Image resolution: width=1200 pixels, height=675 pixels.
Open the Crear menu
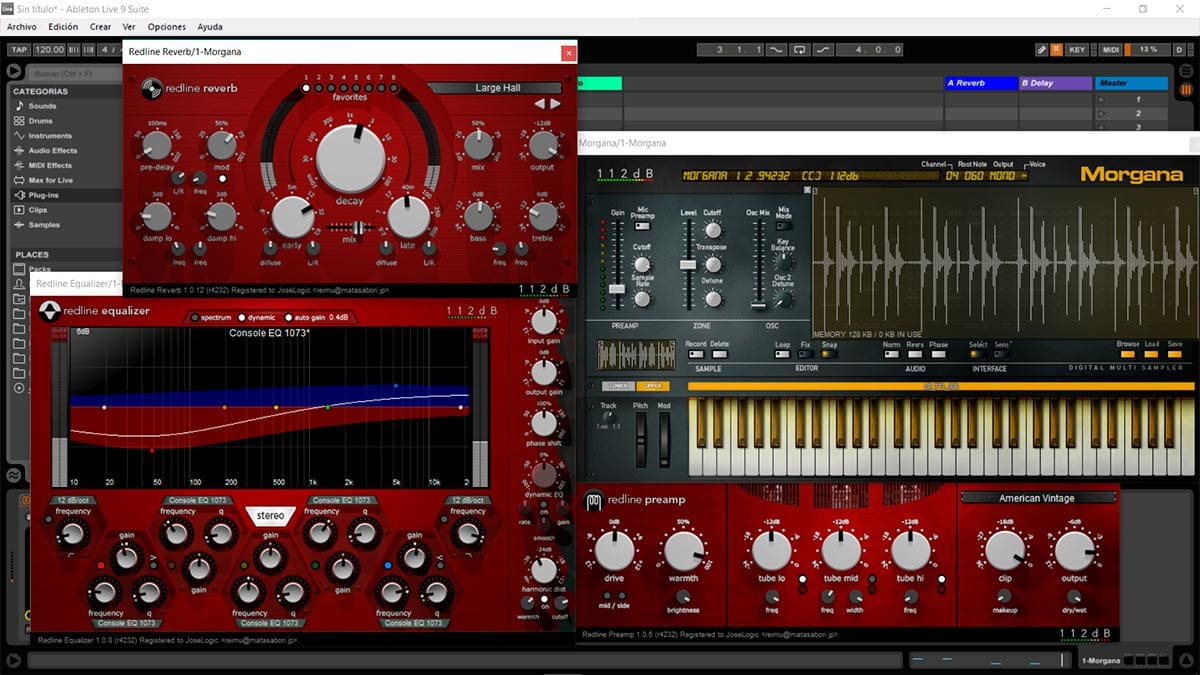pyautogui.click(x=100, y=27)
